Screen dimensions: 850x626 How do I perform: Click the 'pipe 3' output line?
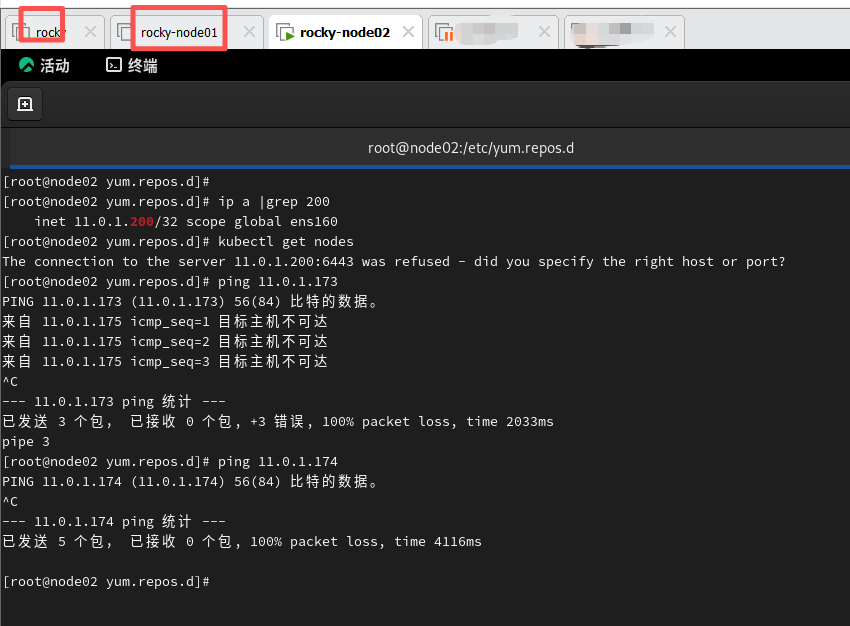(x=26, y=442)
